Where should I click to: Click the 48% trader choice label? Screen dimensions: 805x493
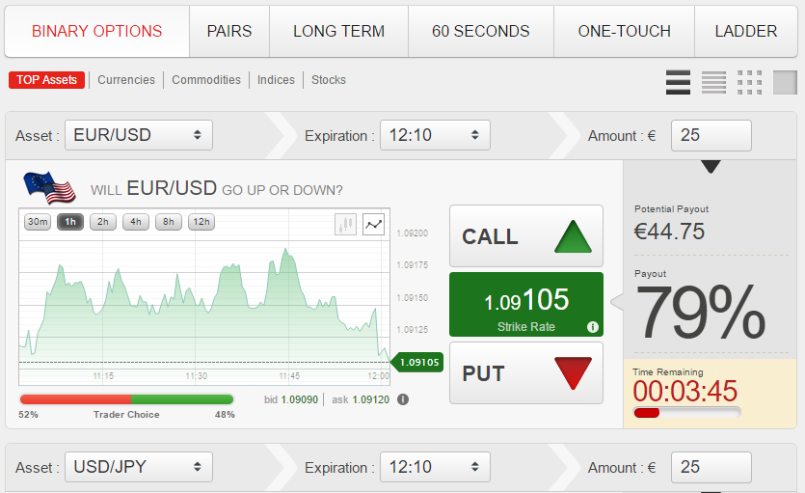(224, 414)
